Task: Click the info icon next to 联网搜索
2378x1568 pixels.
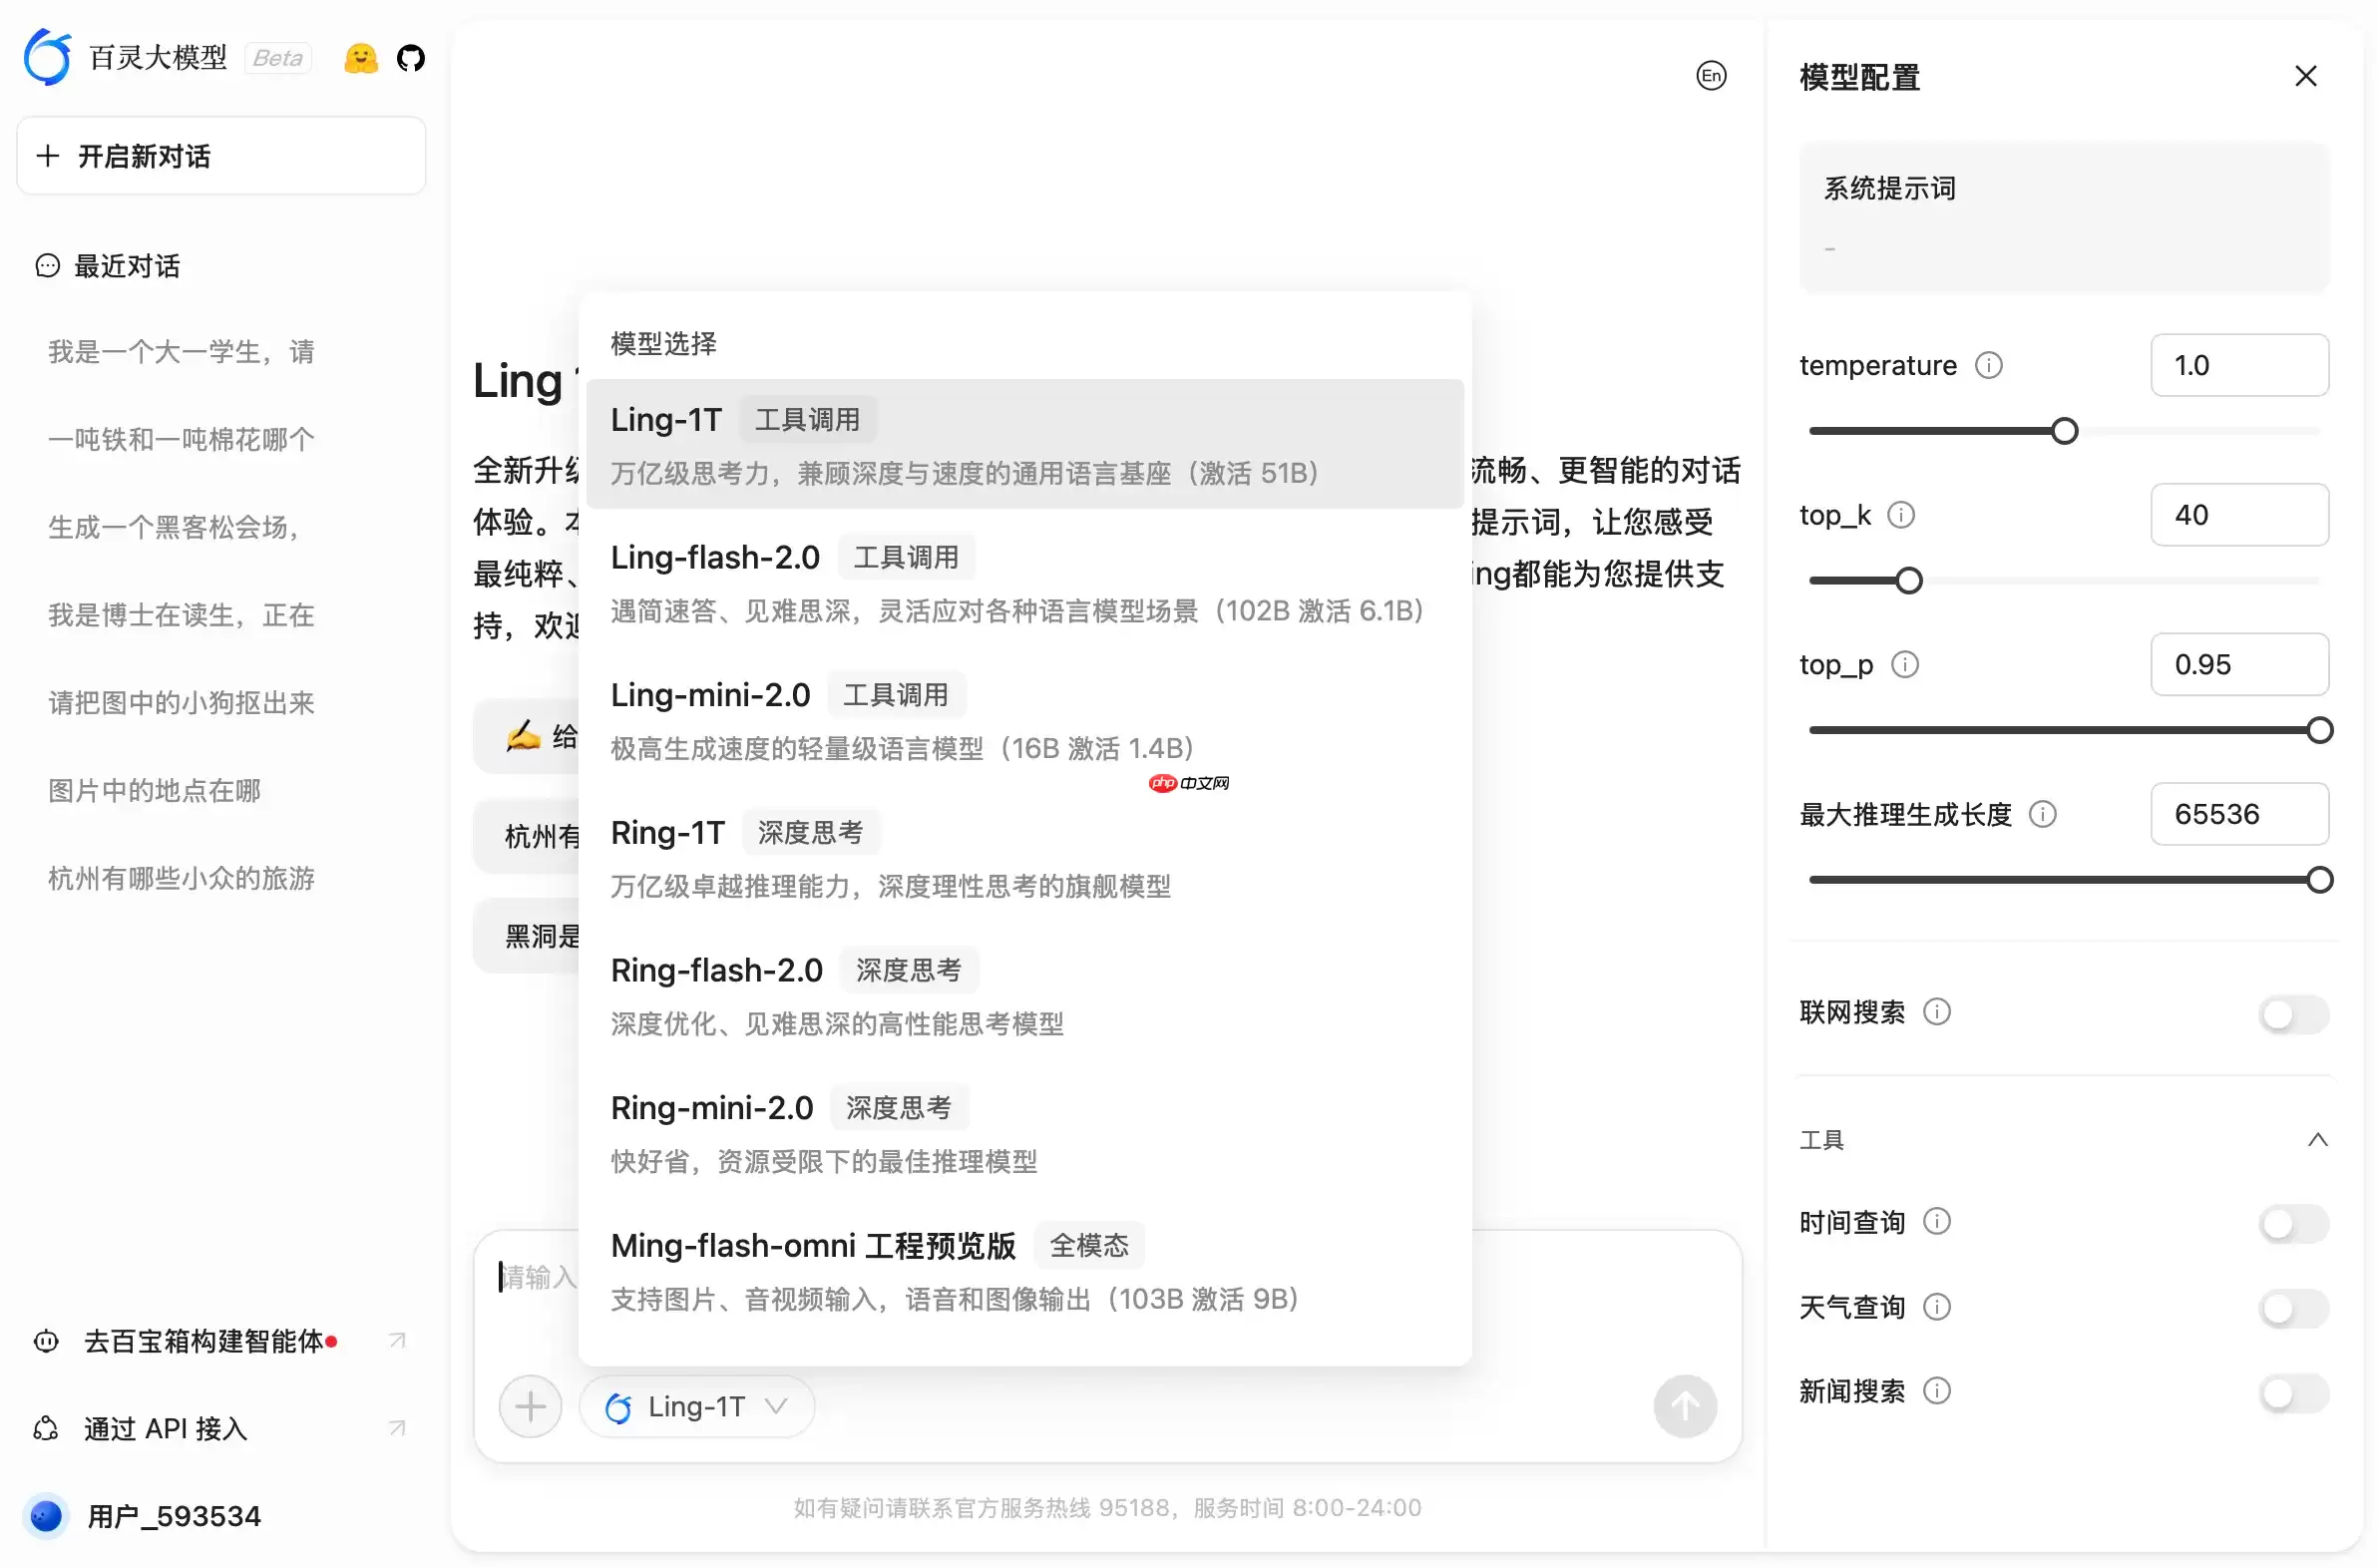Action: [1938, 1011]
